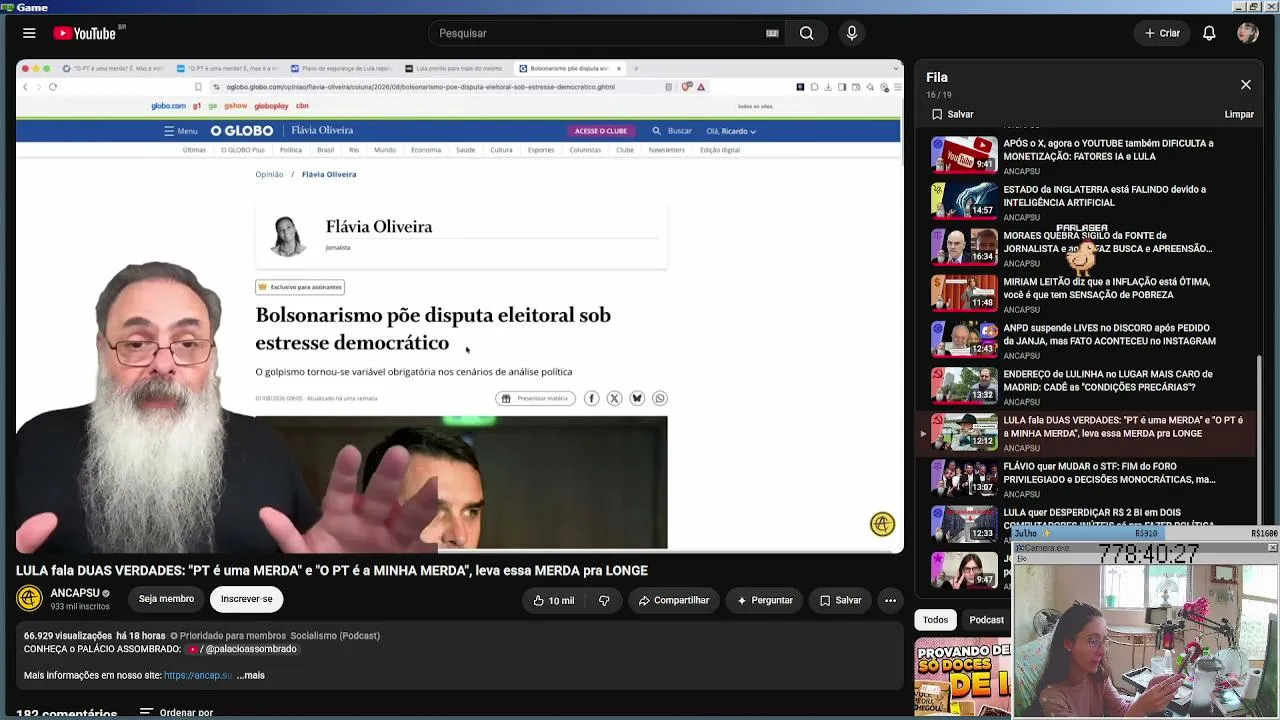This screenshot has width=1280, height=720.
Task: Expand the description with ...mais
Action: 251,675
